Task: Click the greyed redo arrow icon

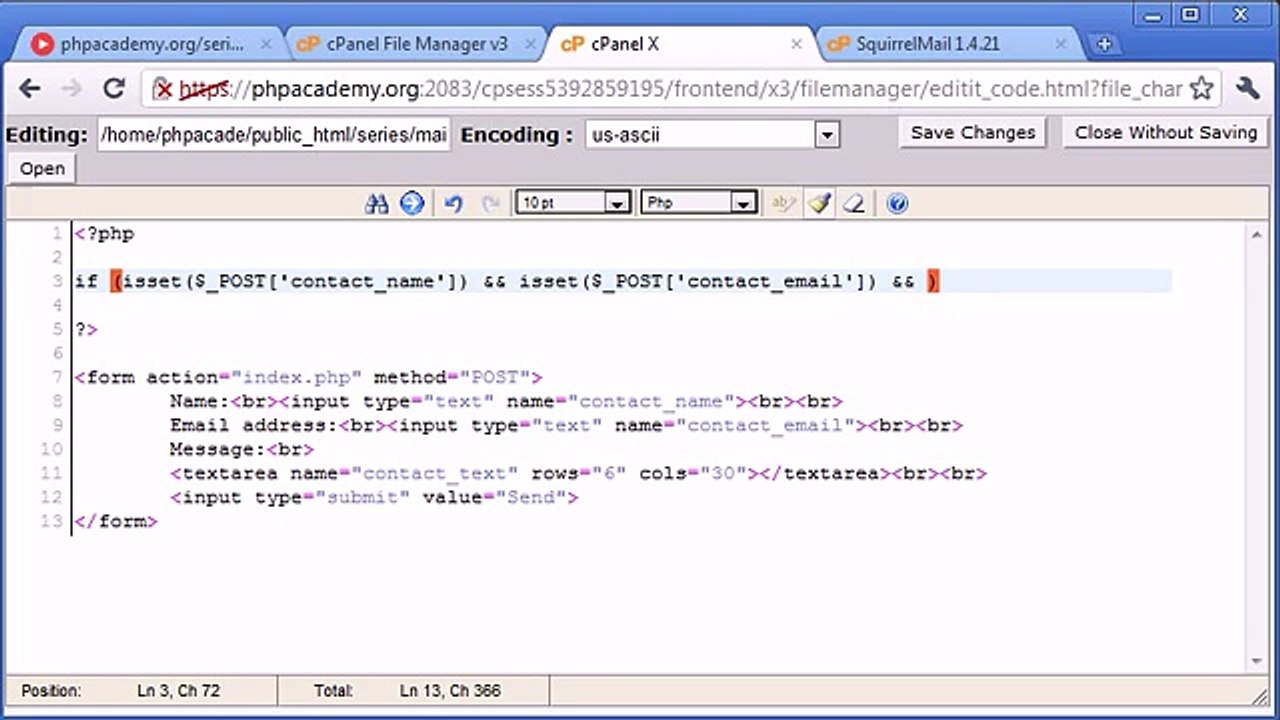Action: [x=490, y=203]
